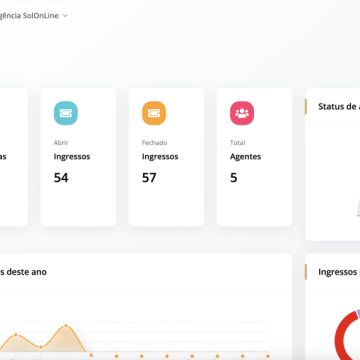
Task: Click 'Ingressos' heading under Abrir
Action: click(72, 157)
